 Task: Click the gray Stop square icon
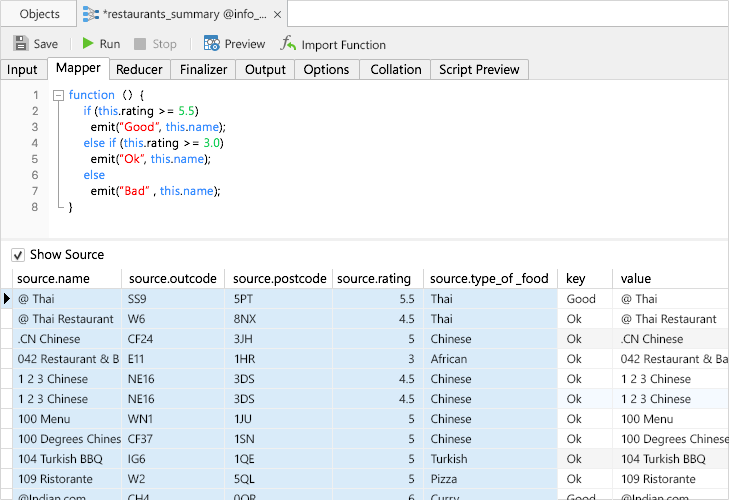tap(140, 44)
